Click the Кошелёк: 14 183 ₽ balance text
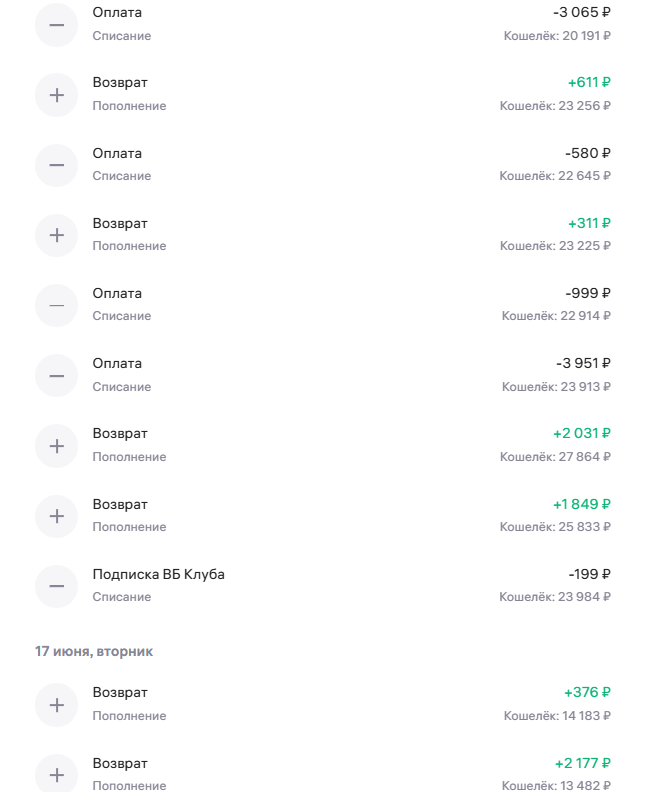Screen dimensions: 672x792 pos(557,716)
